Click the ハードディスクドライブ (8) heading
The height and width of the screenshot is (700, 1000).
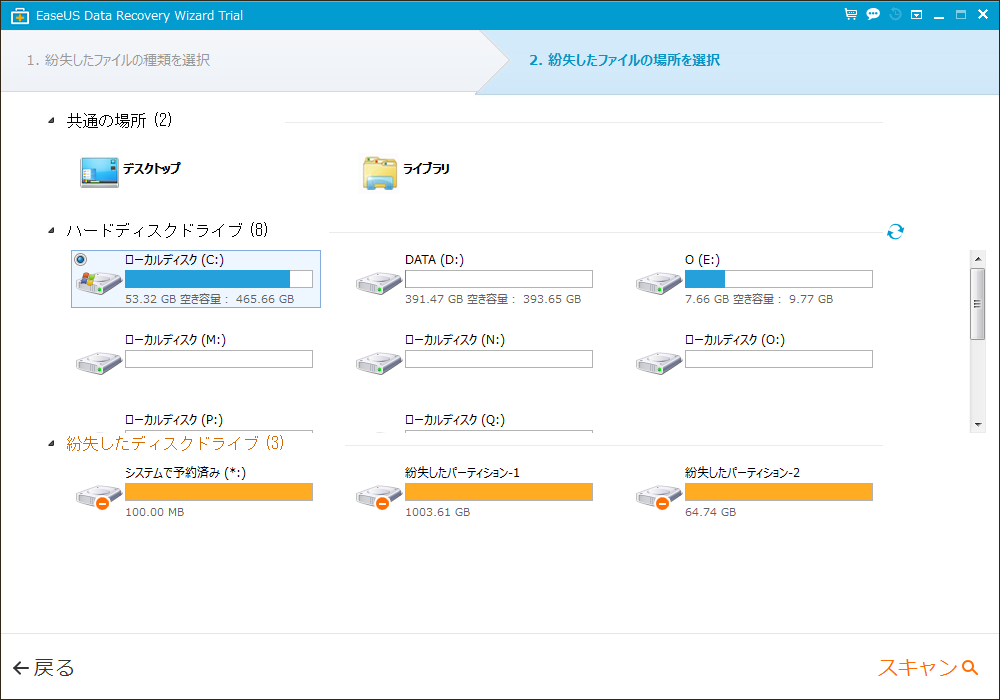(x=167, y=230)
